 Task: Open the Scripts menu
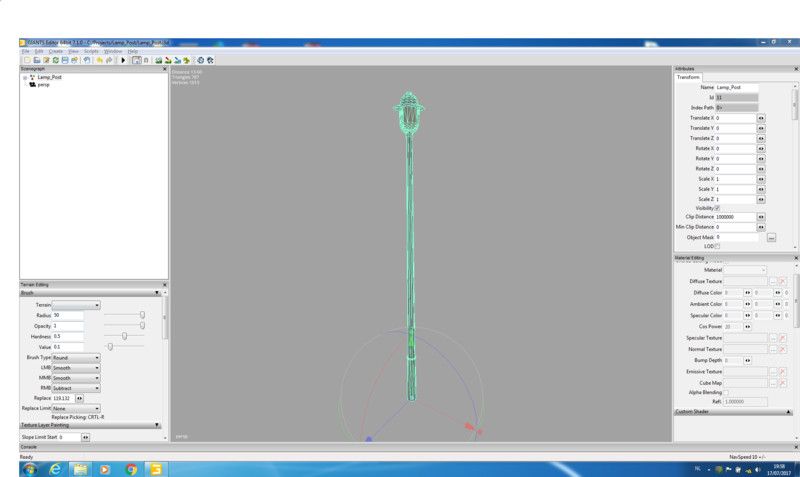point(91,51)
